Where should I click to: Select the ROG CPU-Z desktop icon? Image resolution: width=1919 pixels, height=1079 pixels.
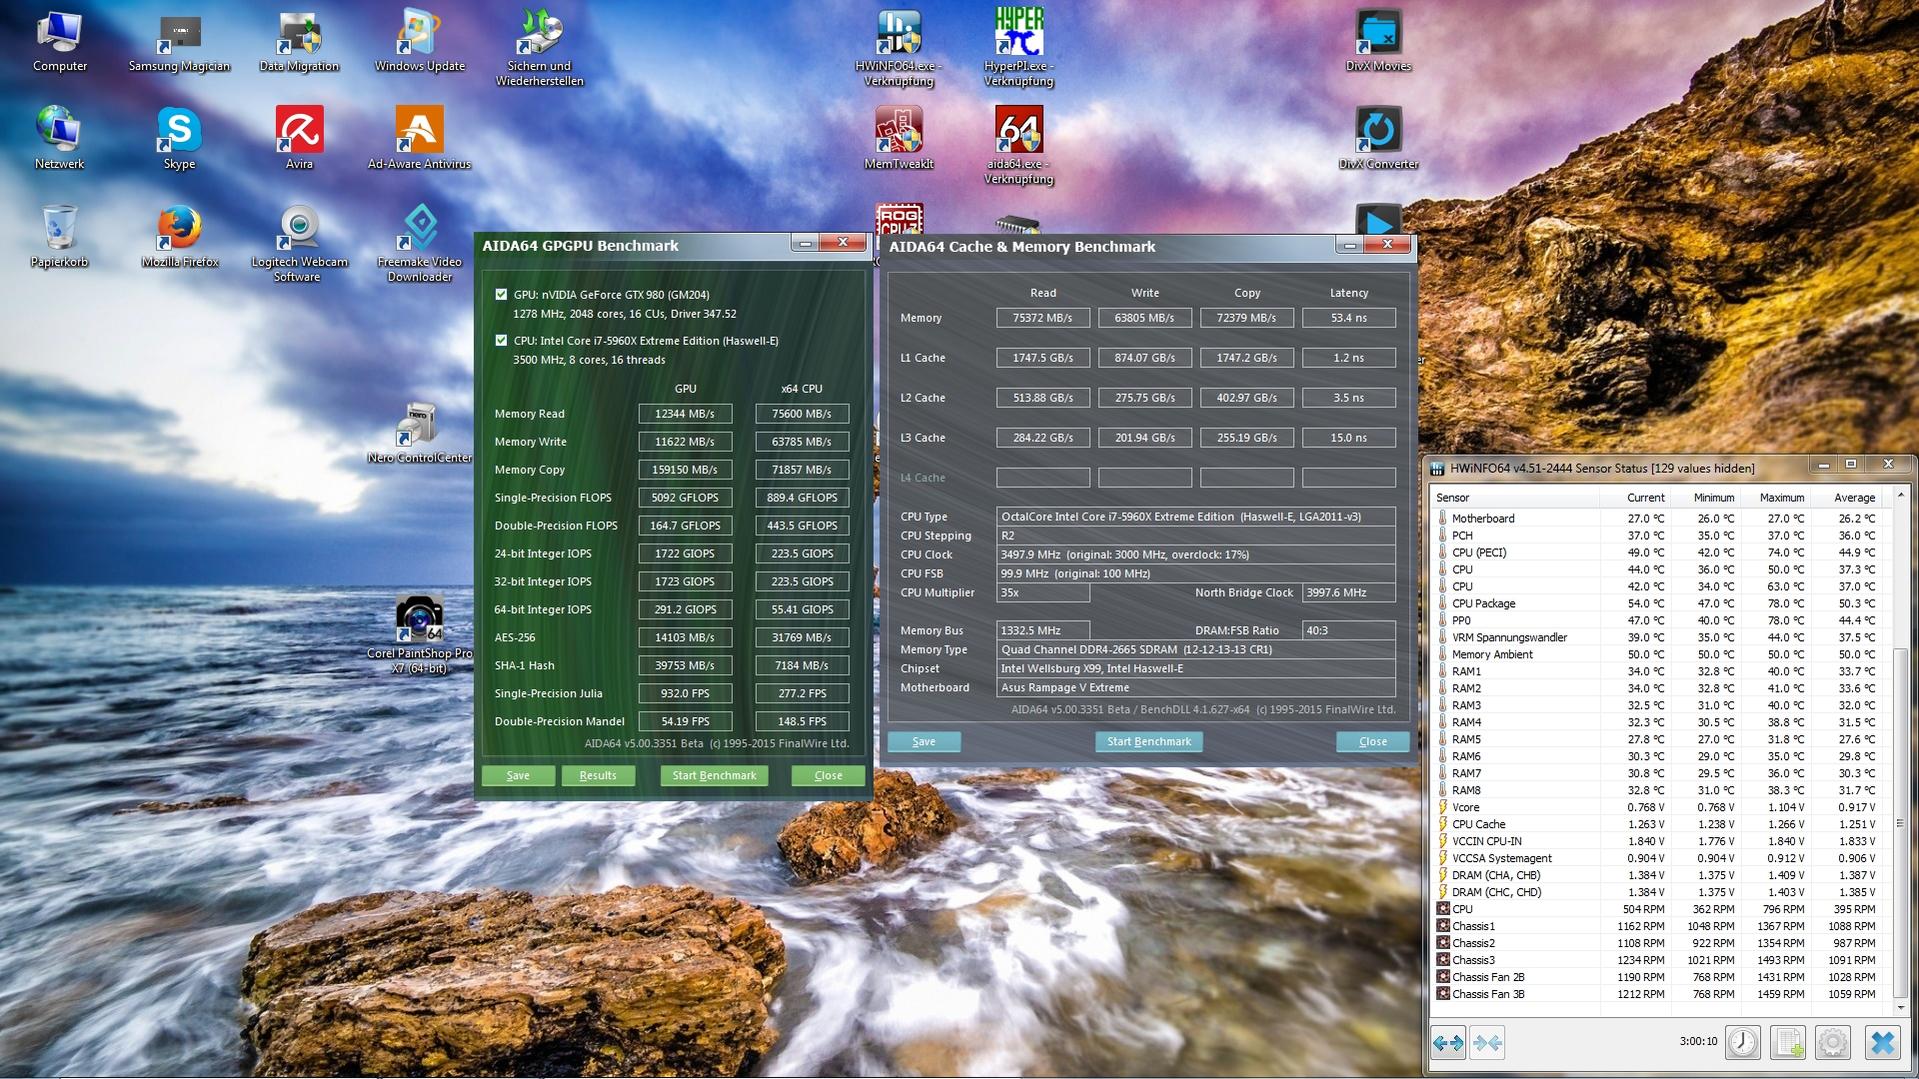point(898,218)
